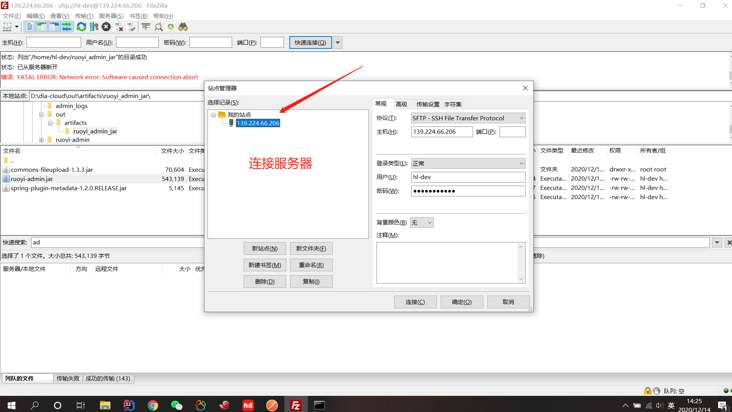
Task: Click the 重命名(R) button
Action: coord(311,265)
